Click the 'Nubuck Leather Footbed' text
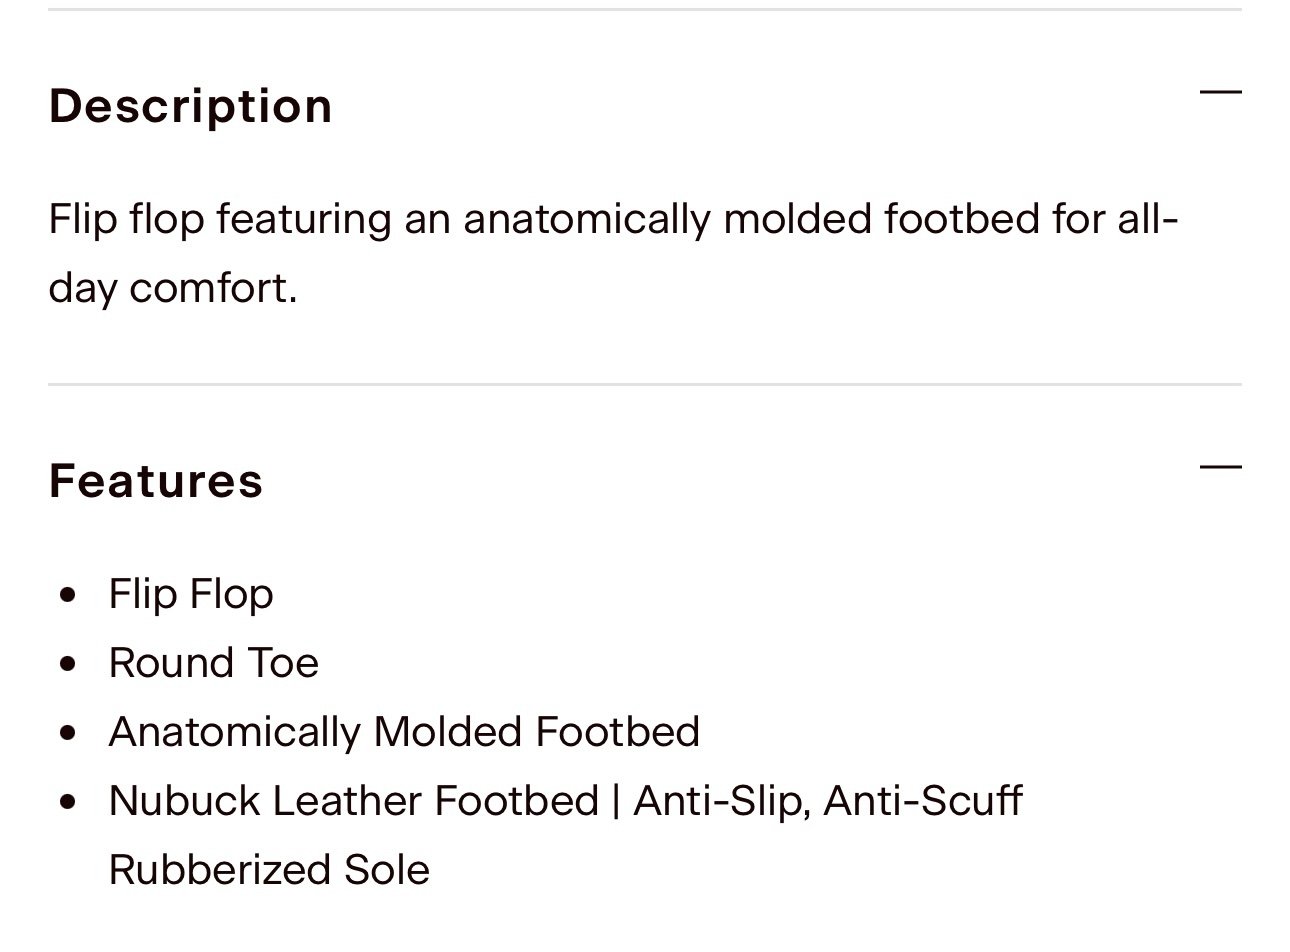Screen dimensions: 1290x952 354,801
